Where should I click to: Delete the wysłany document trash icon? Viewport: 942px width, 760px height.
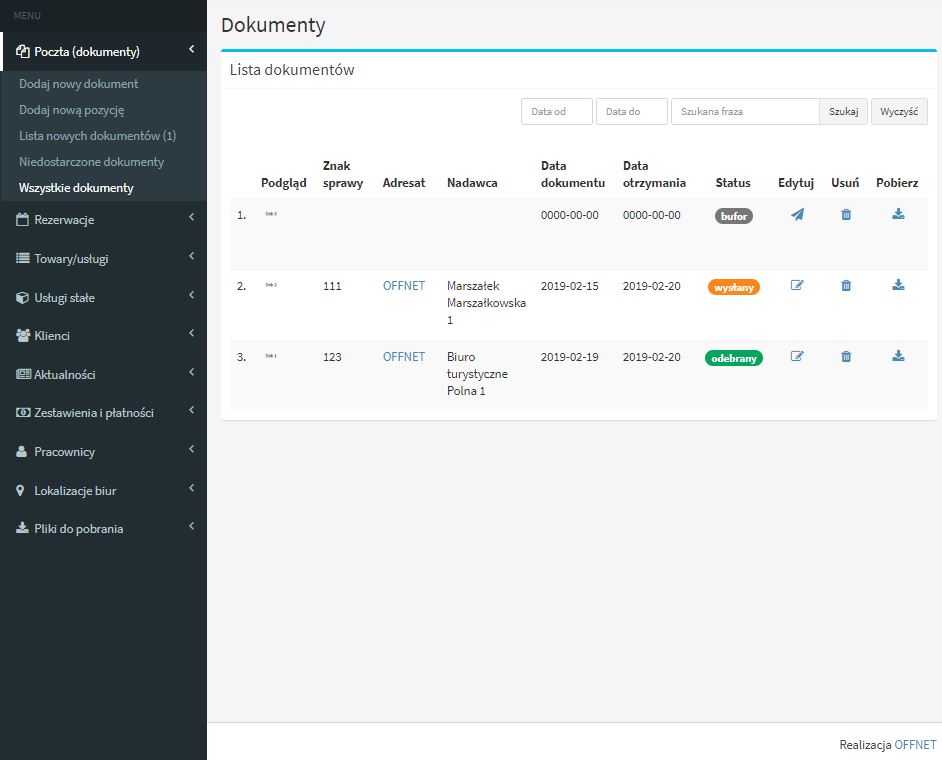pos(846,285)
